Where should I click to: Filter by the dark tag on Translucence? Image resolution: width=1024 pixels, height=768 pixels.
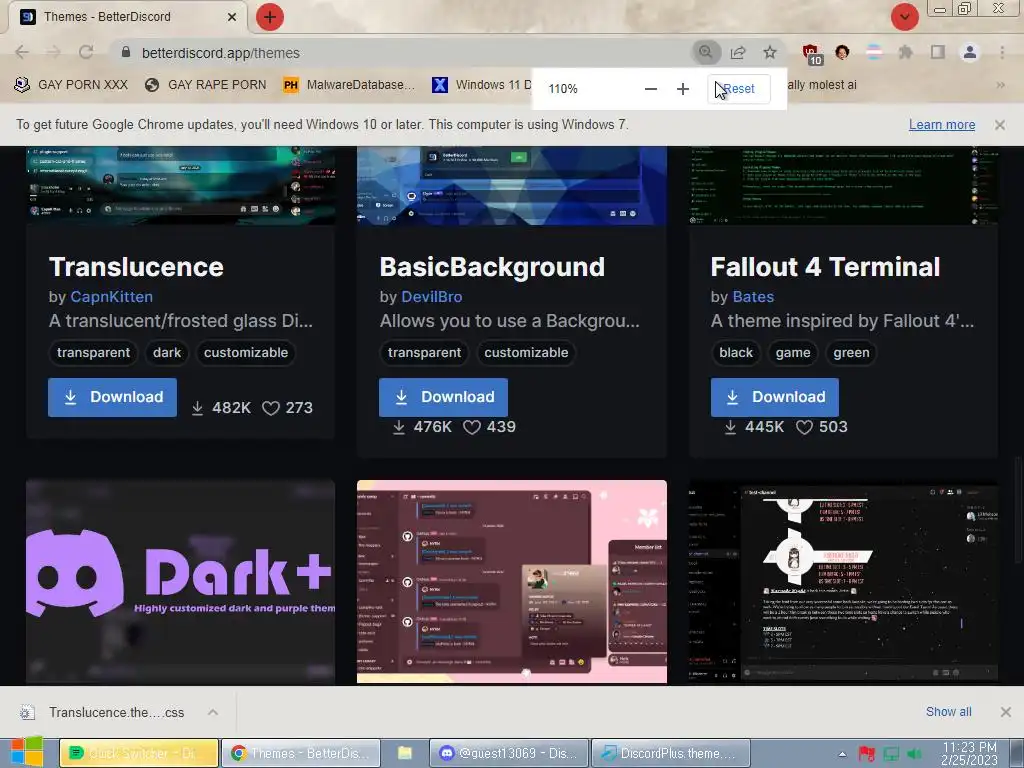point(167,353)
